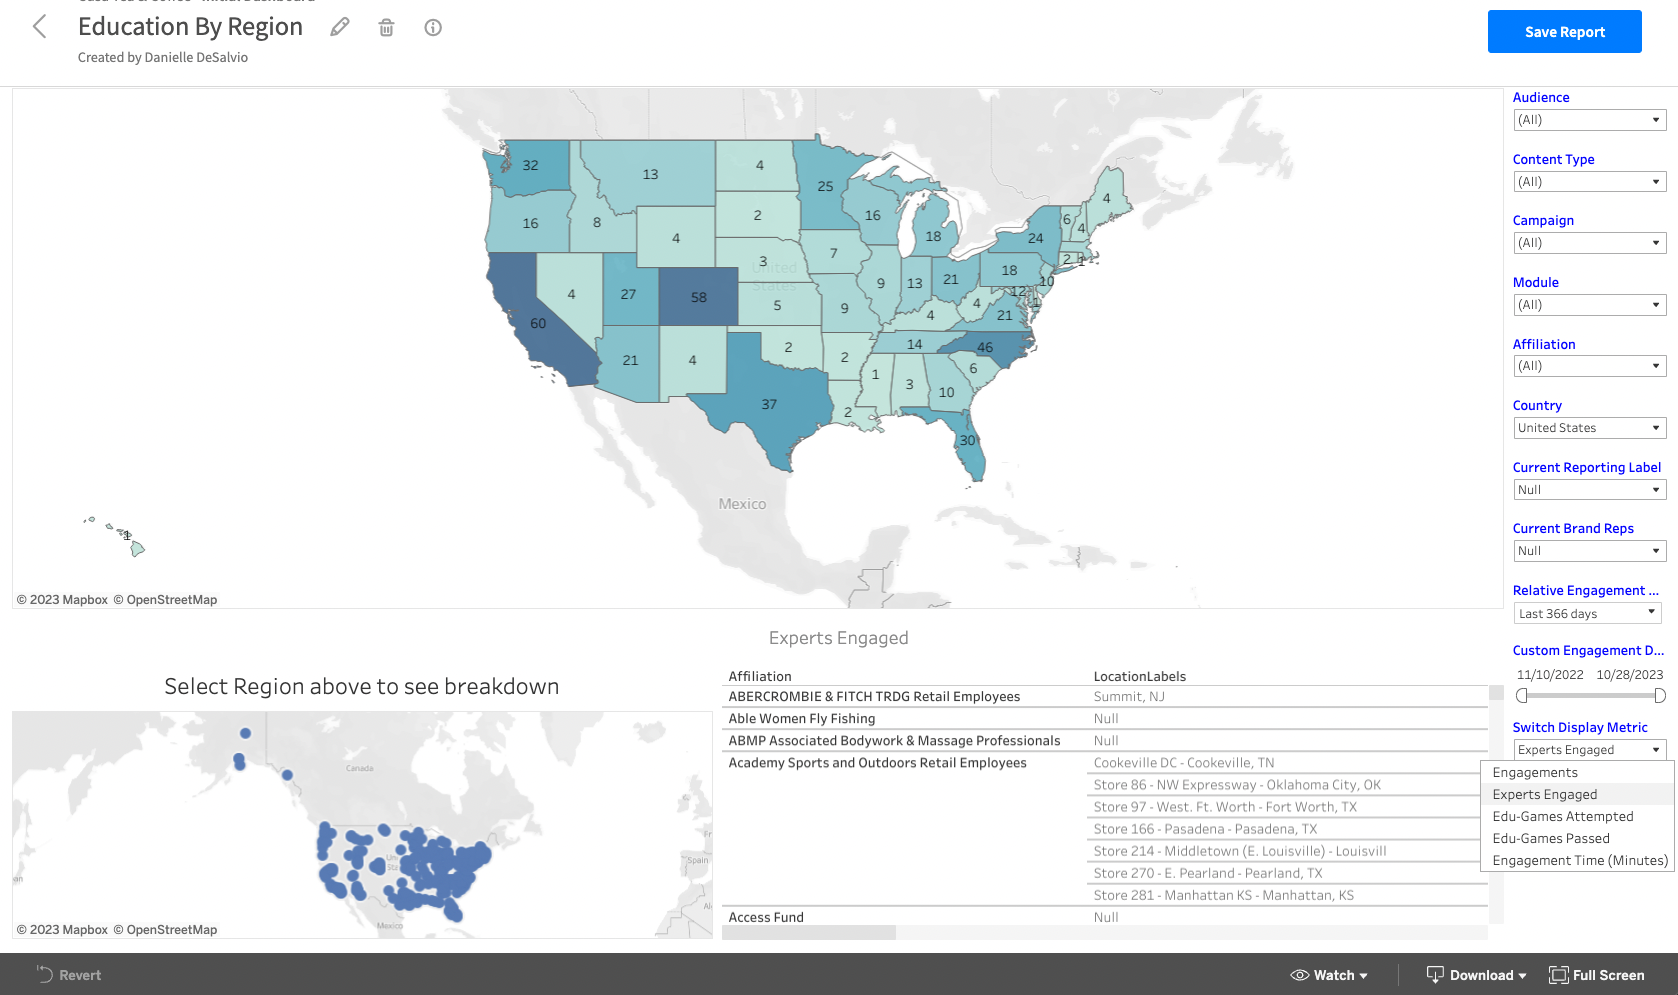Click start date 11/10/2022 field
The image size is (1678, 995).
[1550, 675]
